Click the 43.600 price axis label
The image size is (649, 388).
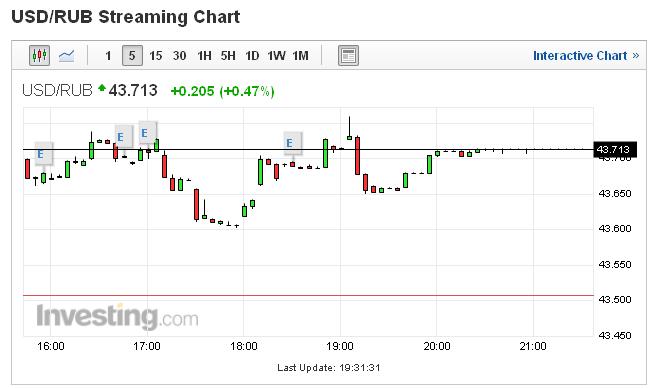coord(615,229)
